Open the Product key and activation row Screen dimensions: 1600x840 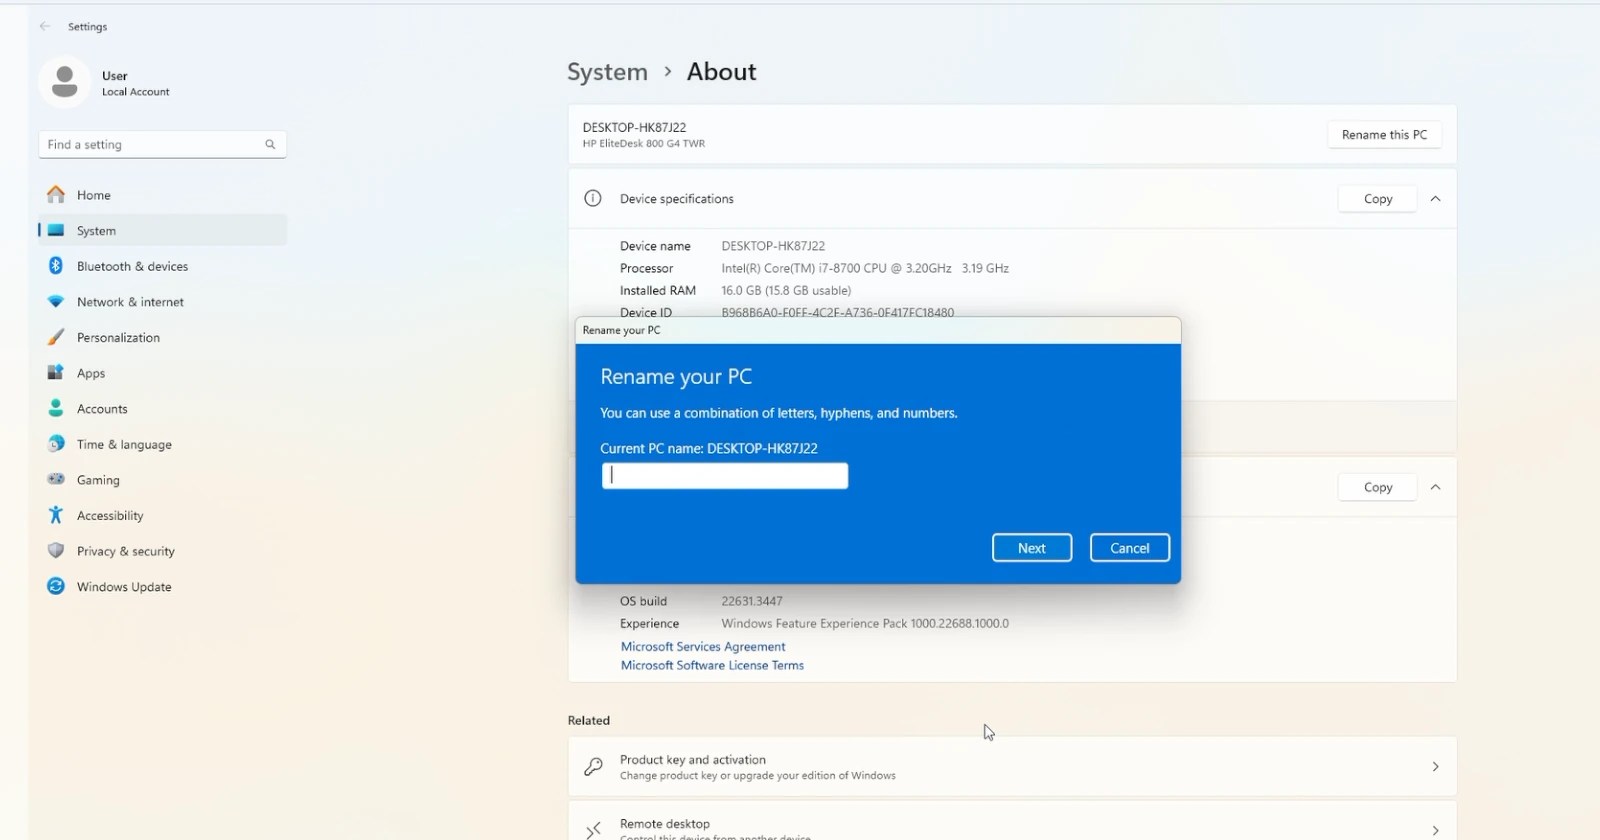pos(1012,767)
